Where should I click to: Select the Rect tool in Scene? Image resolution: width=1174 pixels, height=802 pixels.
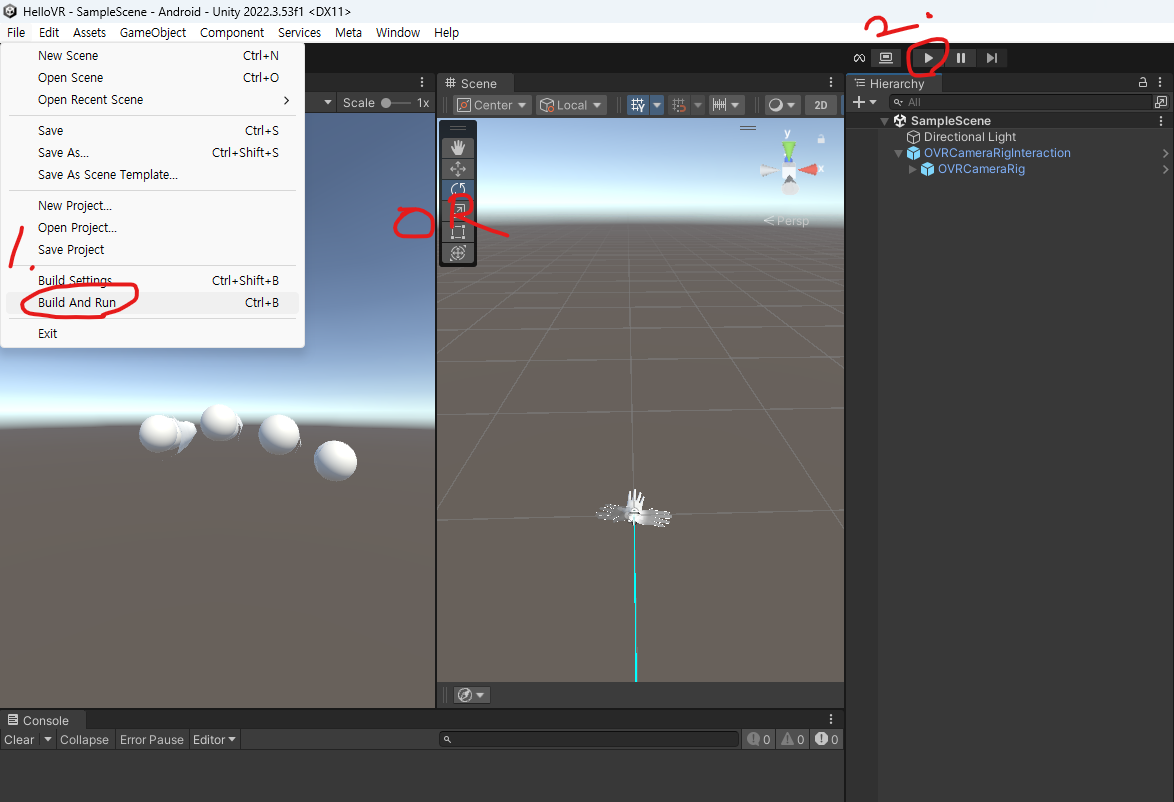tap(458, 231)
